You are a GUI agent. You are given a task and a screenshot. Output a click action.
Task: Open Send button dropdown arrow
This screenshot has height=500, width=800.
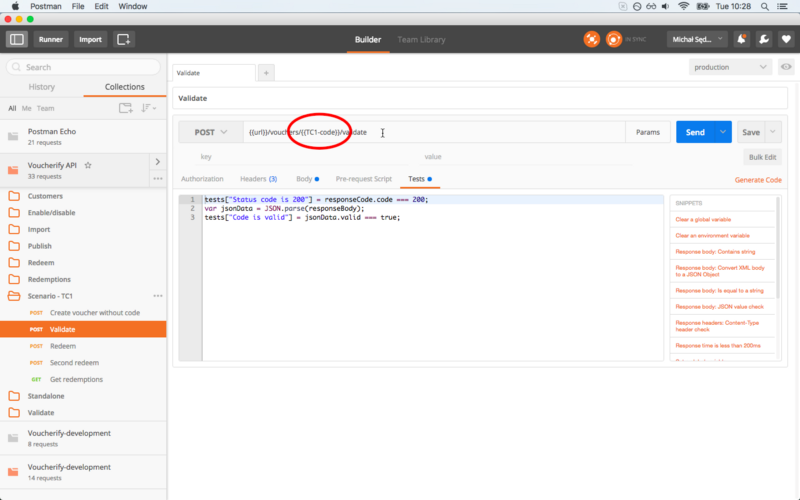[722, 132]
